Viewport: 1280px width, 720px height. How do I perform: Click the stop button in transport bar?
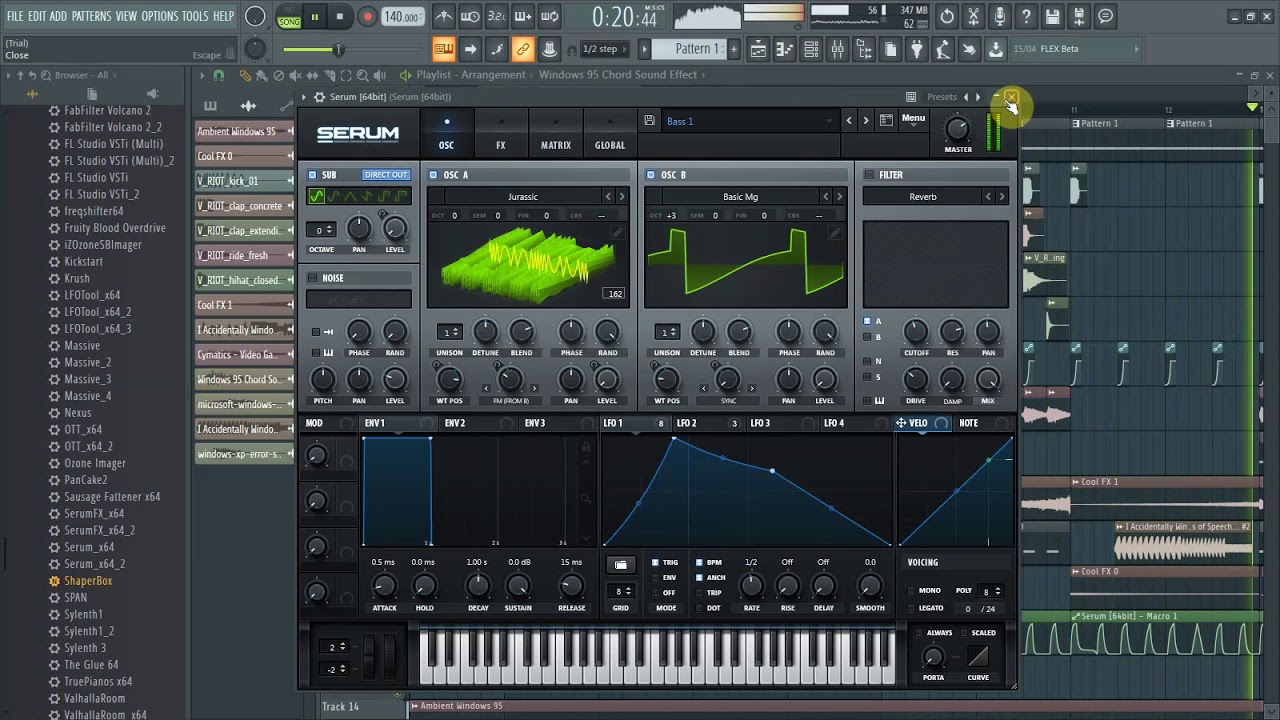(340, 17)
